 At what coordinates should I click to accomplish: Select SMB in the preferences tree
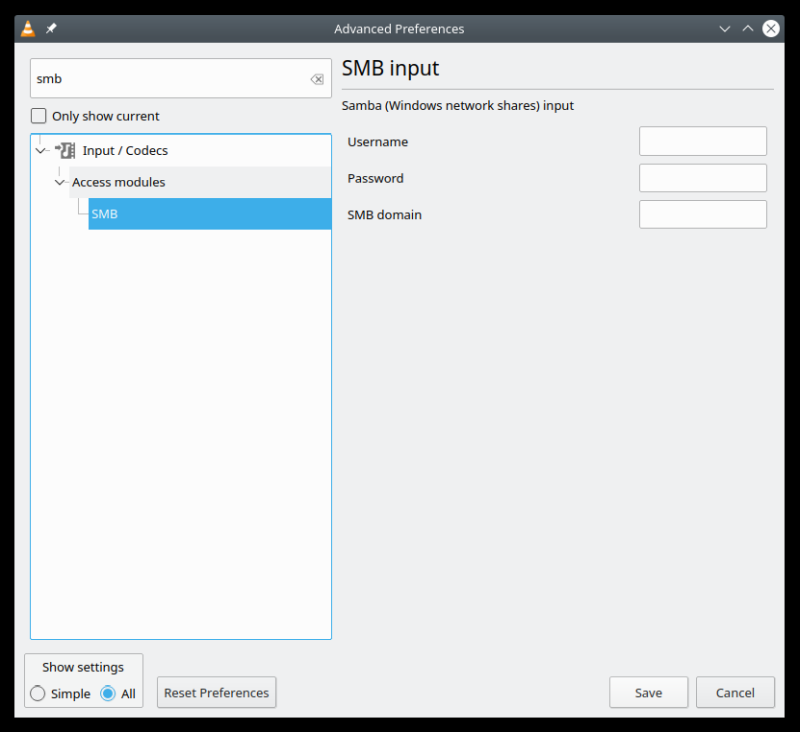(x=105, y=213)
